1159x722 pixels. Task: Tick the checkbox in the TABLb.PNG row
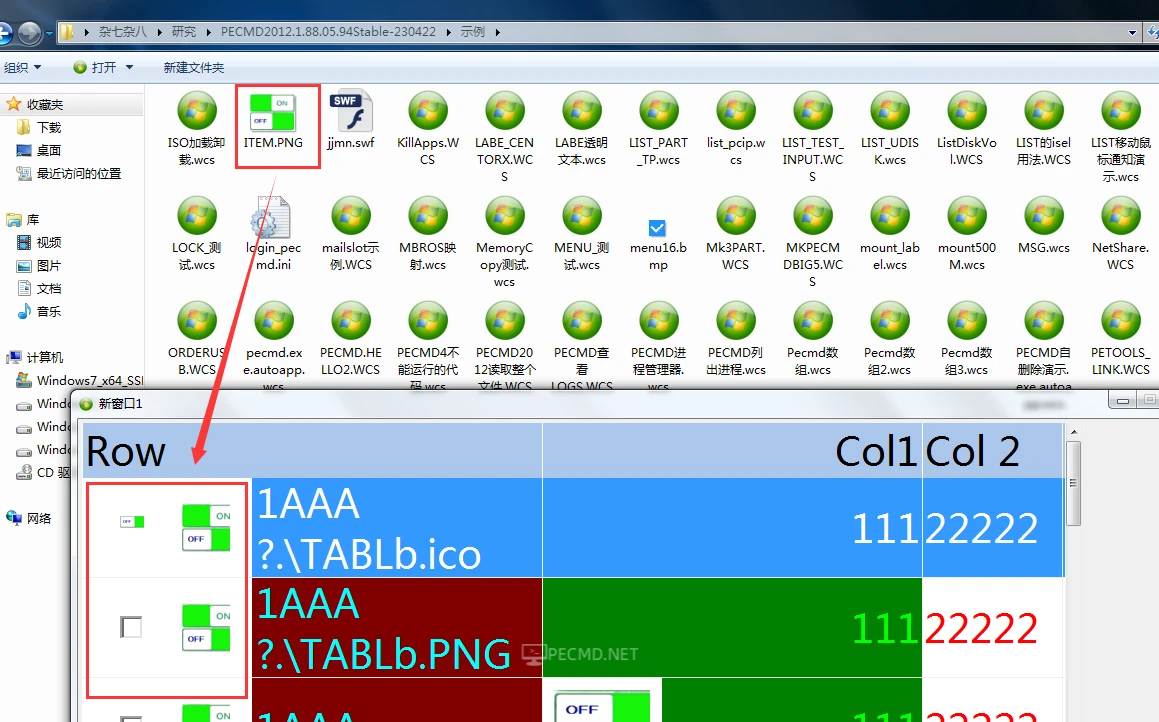click(x=131, y=627)
